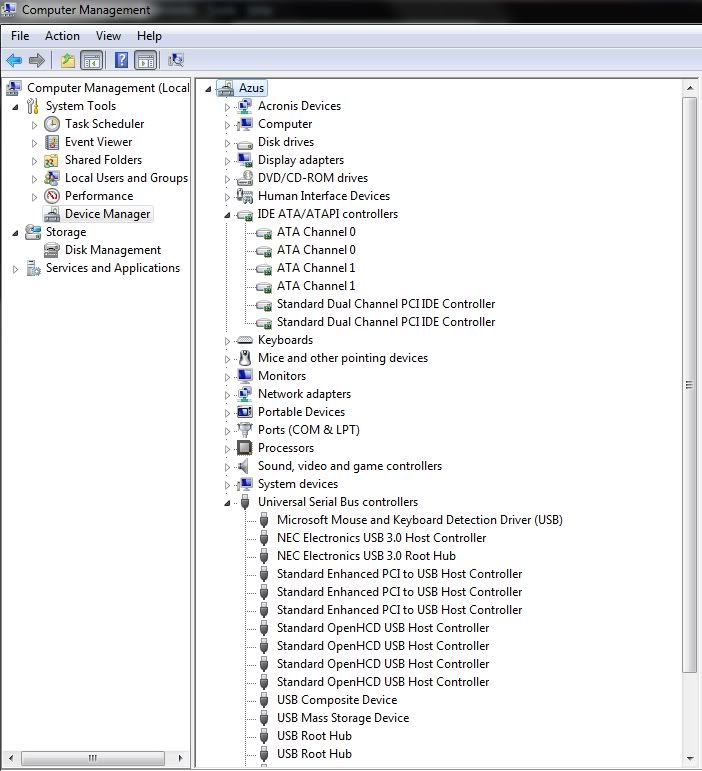Click the System Tools wrench icon
The width and height of the screenshot is (702, 771).
pyautogui.click(x=33, y=106)
